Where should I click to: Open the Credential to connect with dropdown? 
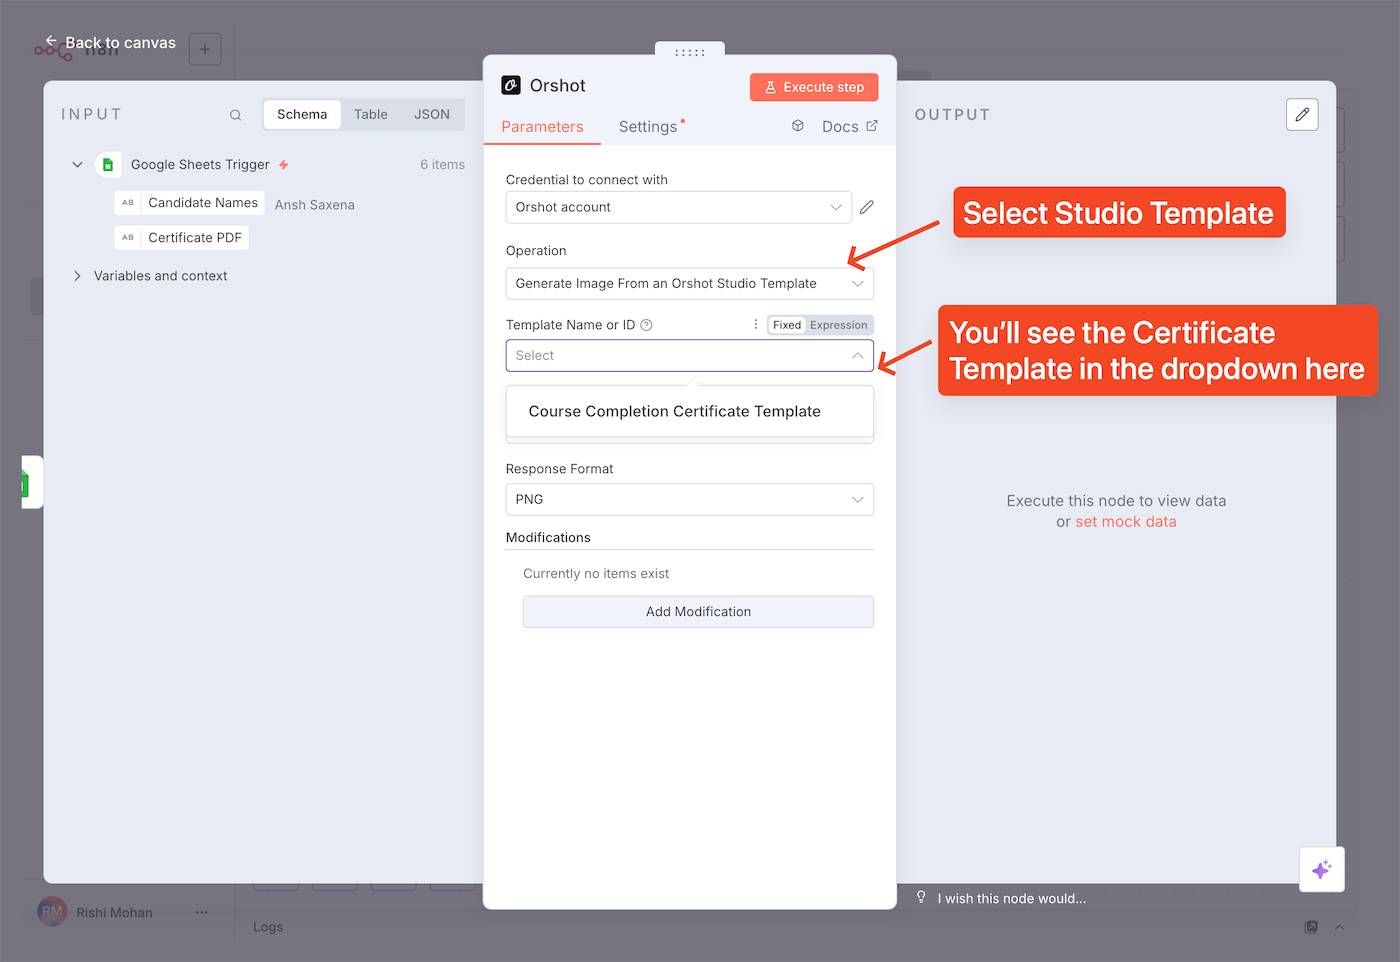pos(679,207)
